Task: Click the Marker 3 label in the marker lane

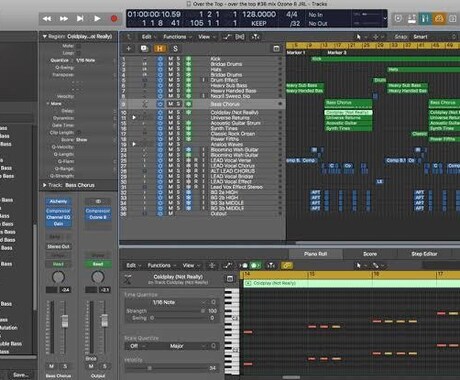Action: click(x=337, y=53)
